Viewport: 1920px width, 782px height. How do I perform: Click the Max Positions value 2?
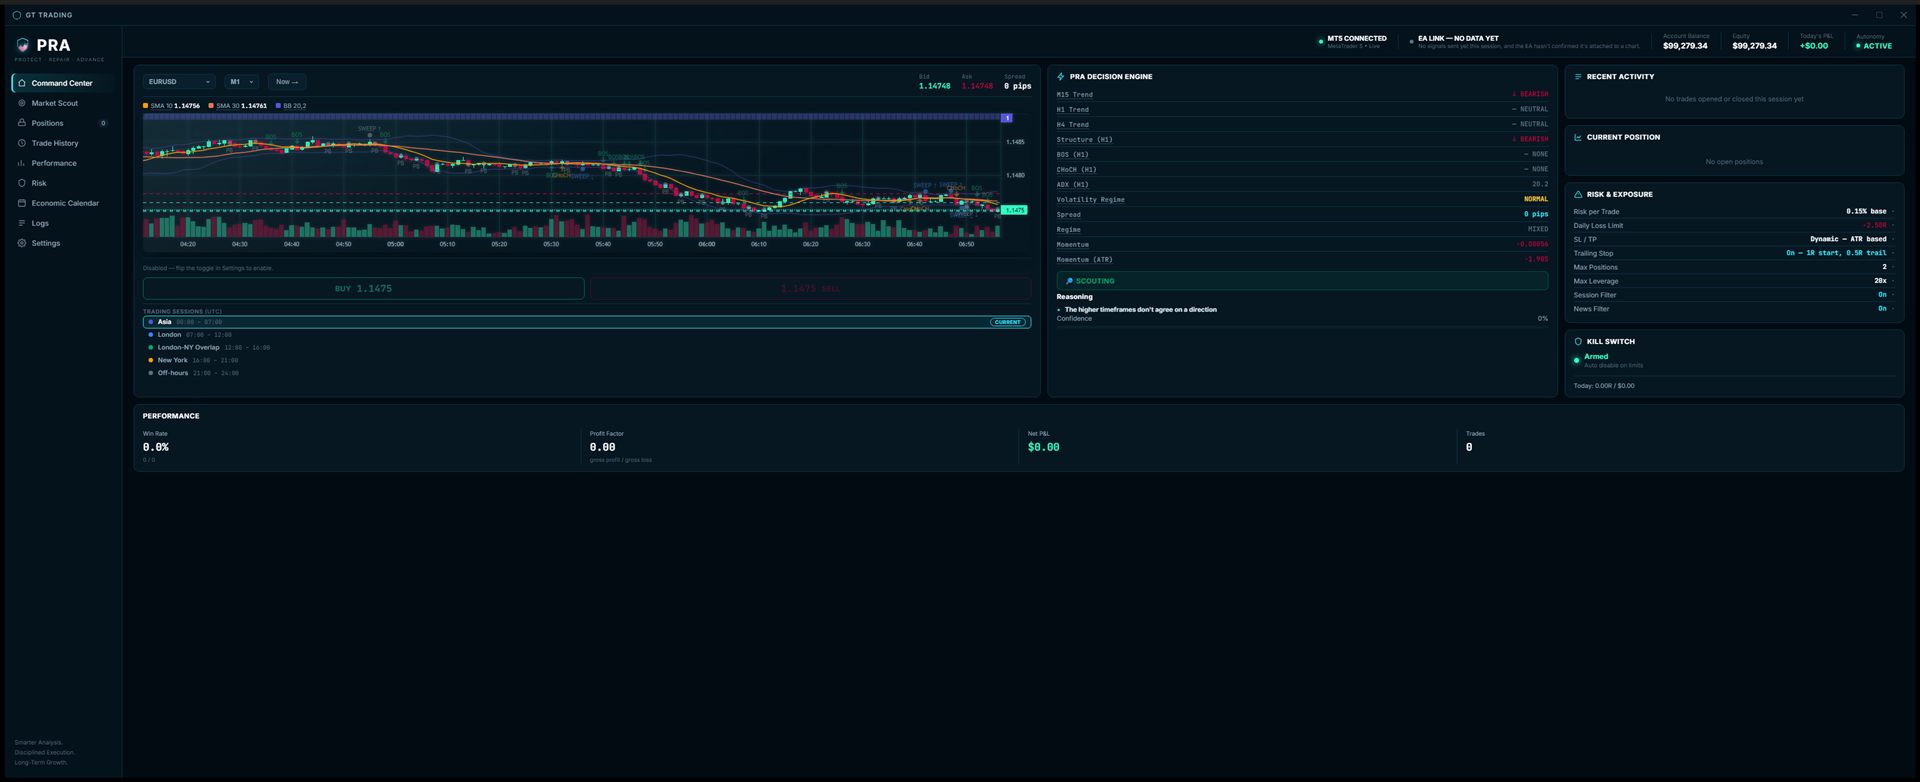1884,267
